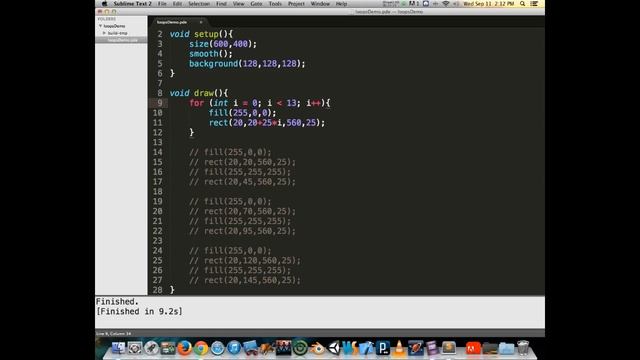
Task: Open the View menu
Action: pos(238,4)
